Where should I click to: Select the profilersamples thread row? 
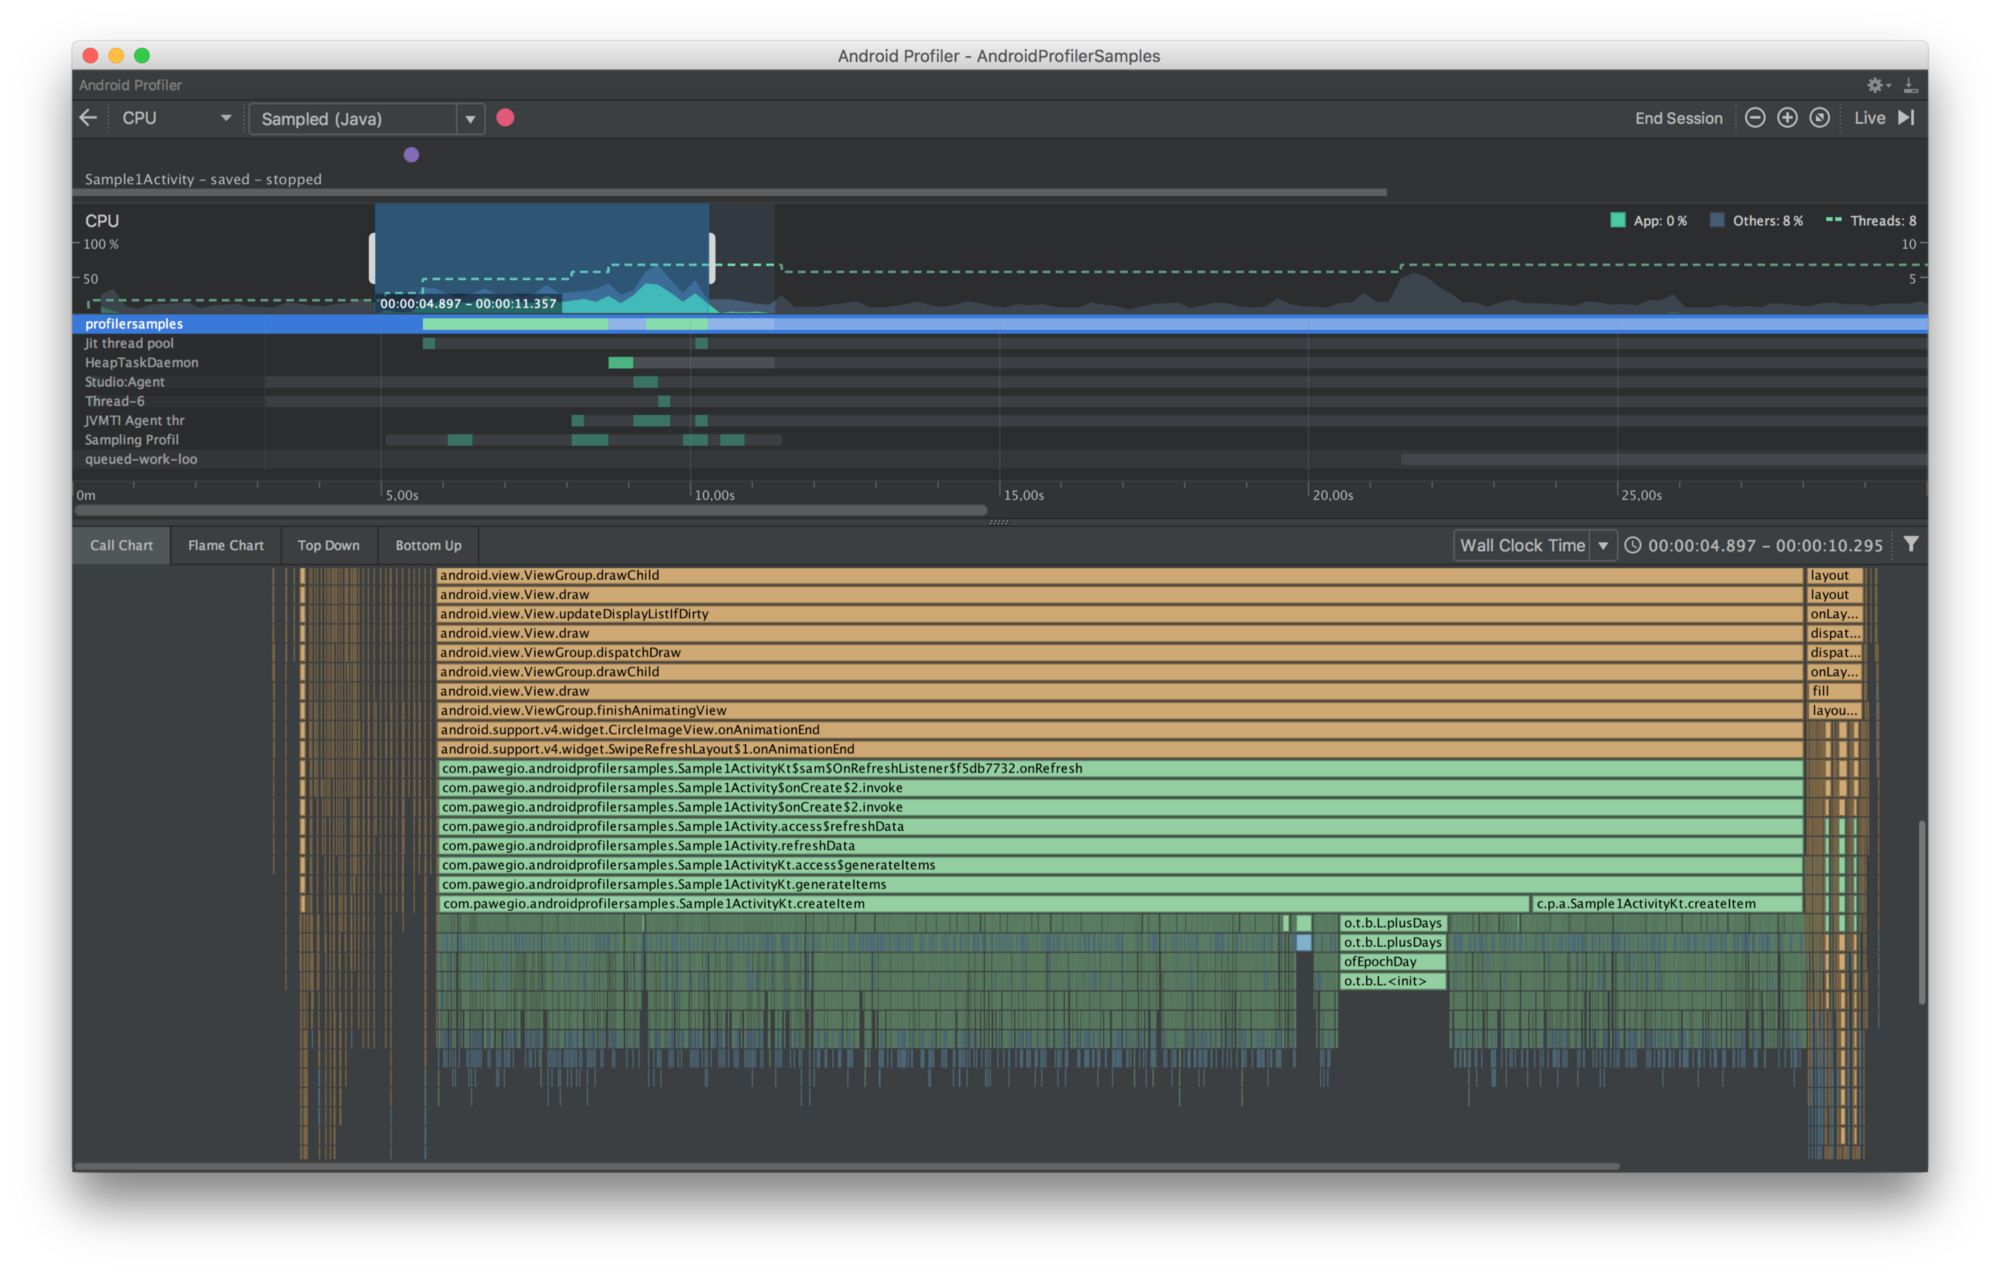pyautogui.click(x=134, y=323)
